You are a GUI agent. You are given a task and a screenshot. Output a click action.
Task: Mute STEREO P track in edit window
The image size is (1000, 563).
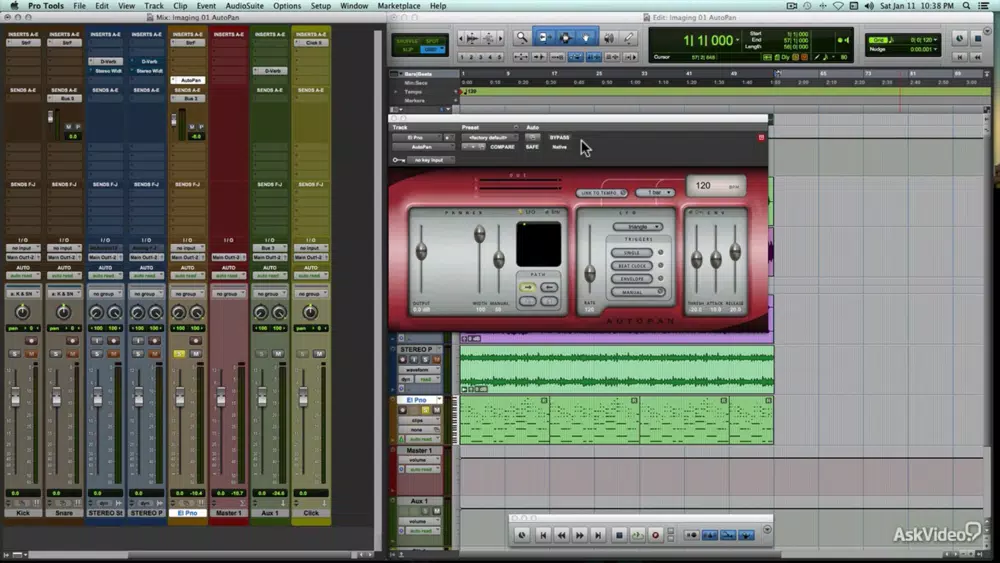pyautogui.click(x=436, y=360)
